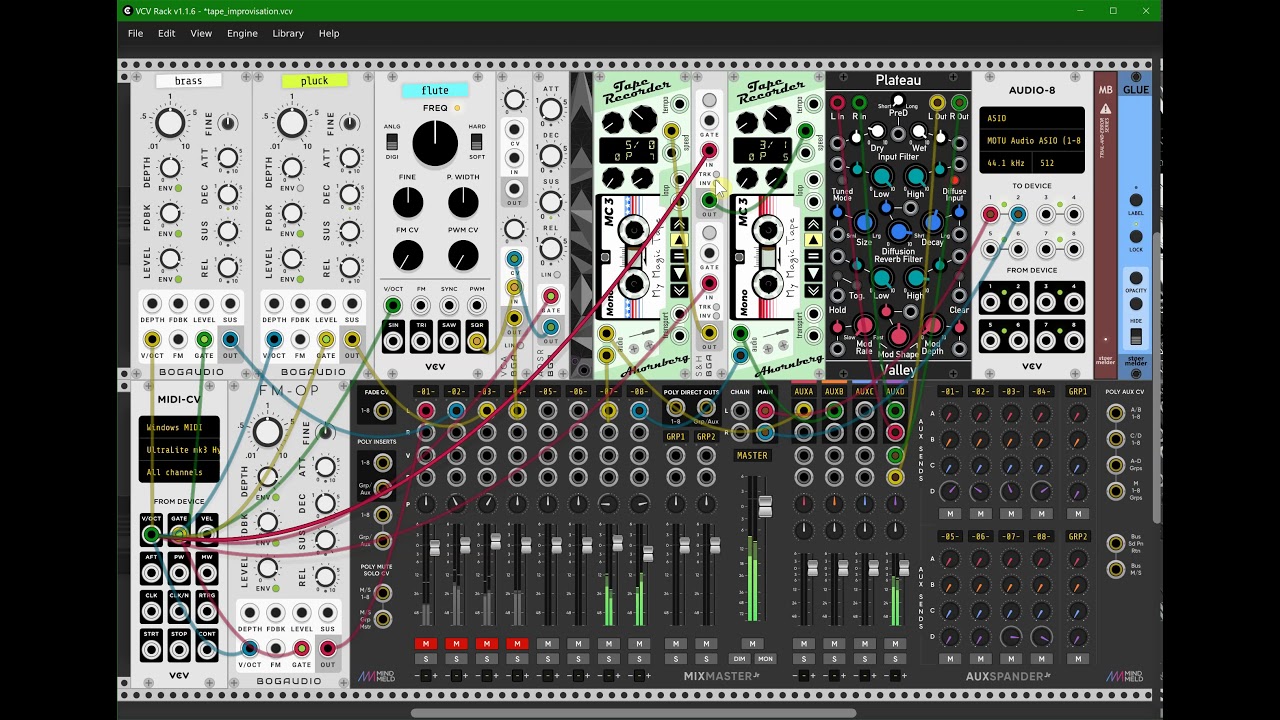The width and height of the screenshot is (1280, 720).
Task: Open the View menu
Action: 201,33
